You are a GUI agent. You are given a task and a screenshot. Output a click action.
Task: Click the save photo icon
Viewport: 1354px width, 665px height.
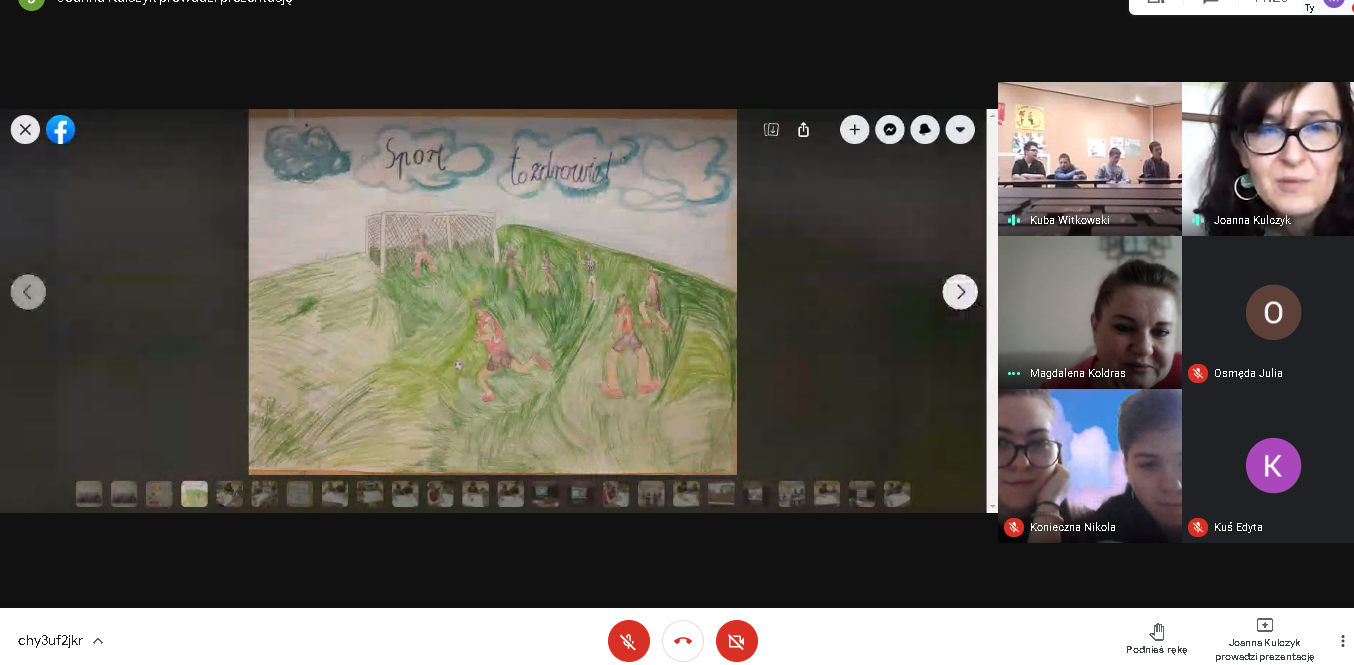tap(771, 129)
